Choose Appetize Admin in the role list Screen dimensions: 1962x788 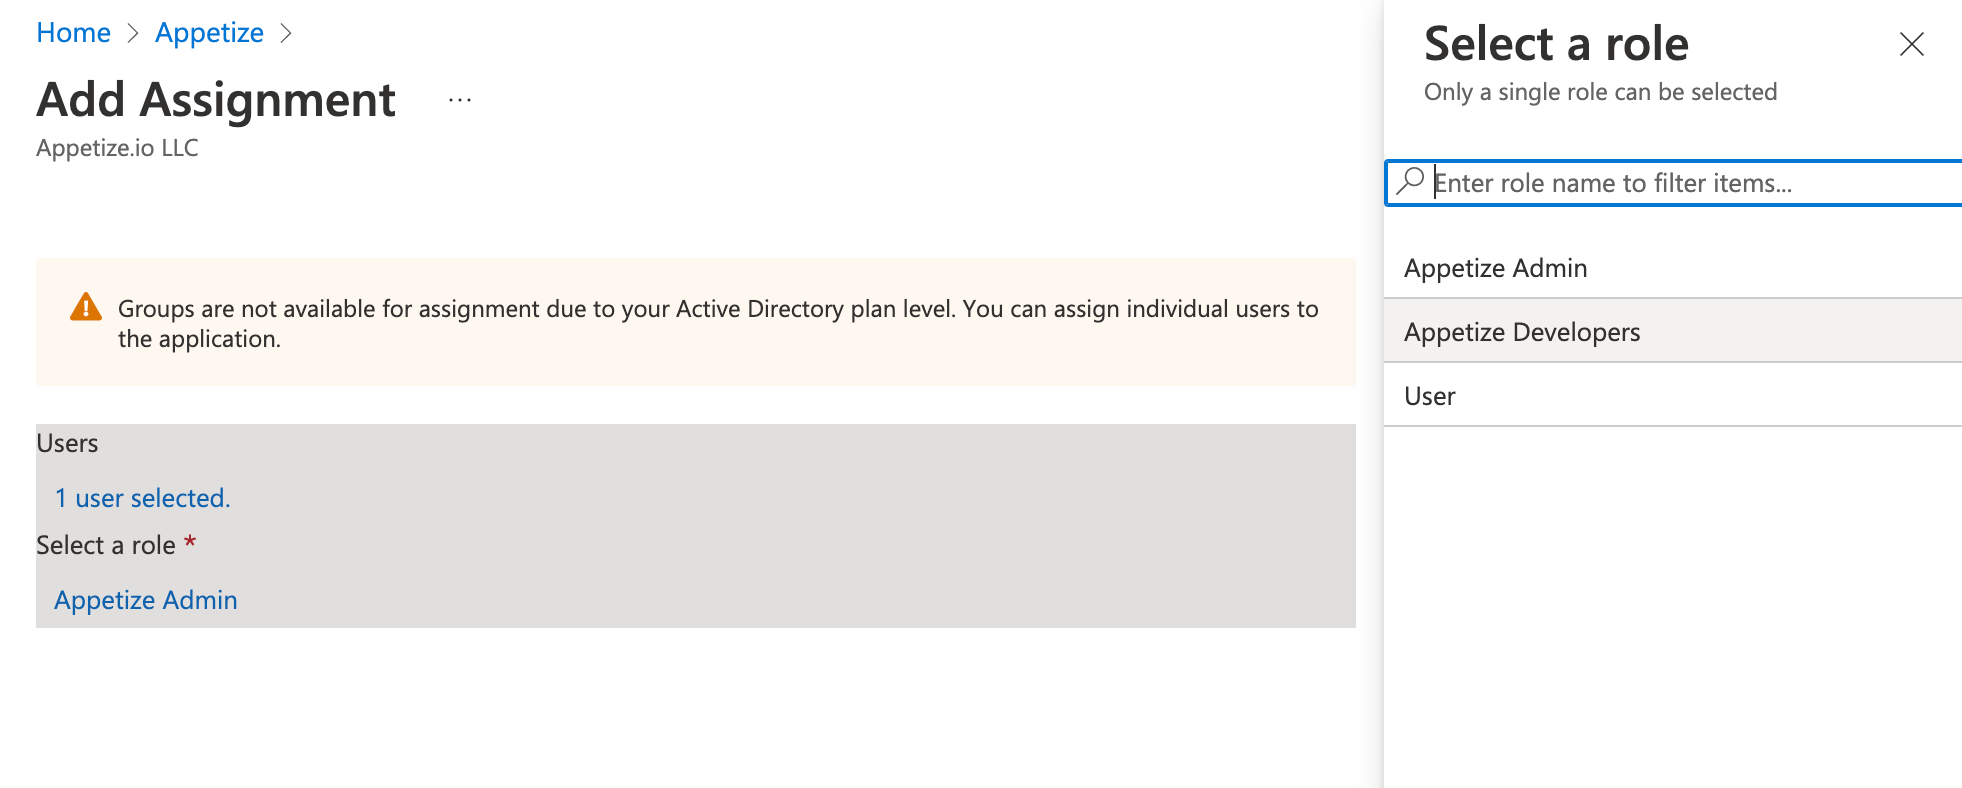tap(1495, 268)
